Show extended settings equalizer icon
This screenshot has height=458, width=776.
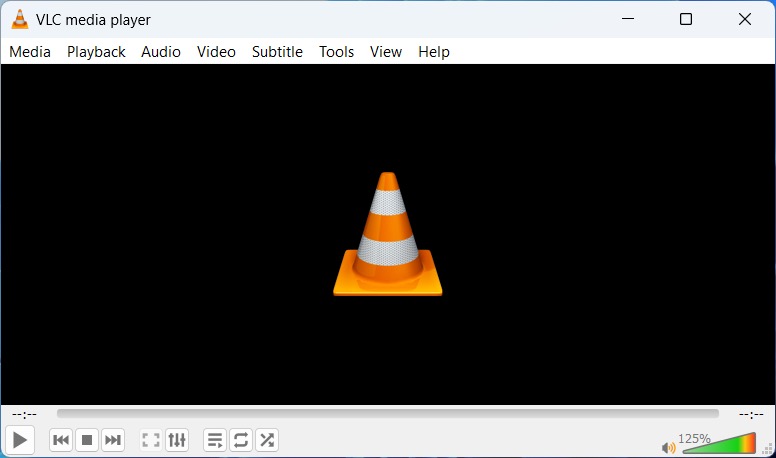pos(177,440)
